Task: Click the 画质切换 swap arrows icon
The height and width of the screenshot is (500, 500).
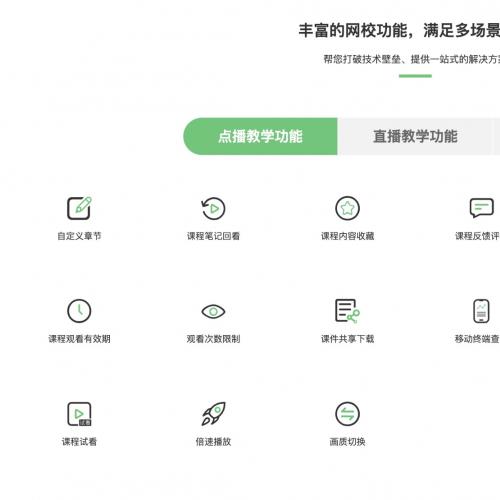Action: (347, 414)
